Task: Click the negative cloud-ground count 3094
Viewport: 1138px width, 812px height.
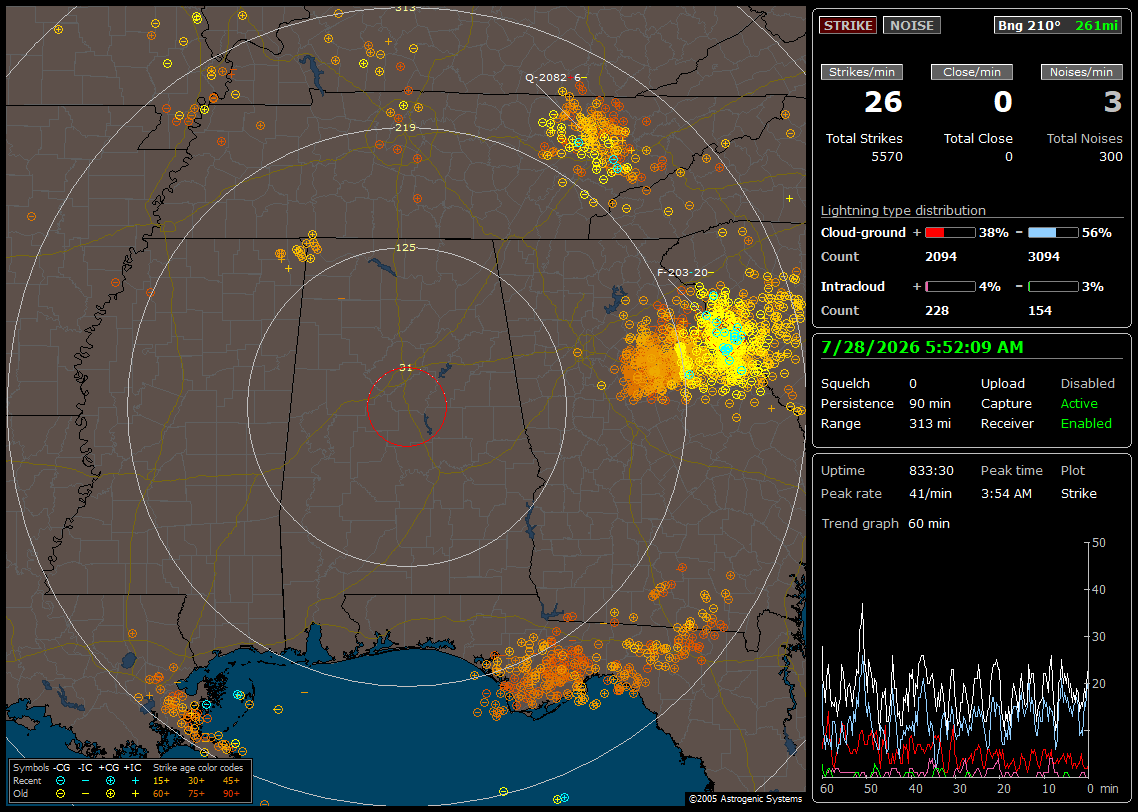Action: click(x=1044, y=257)
